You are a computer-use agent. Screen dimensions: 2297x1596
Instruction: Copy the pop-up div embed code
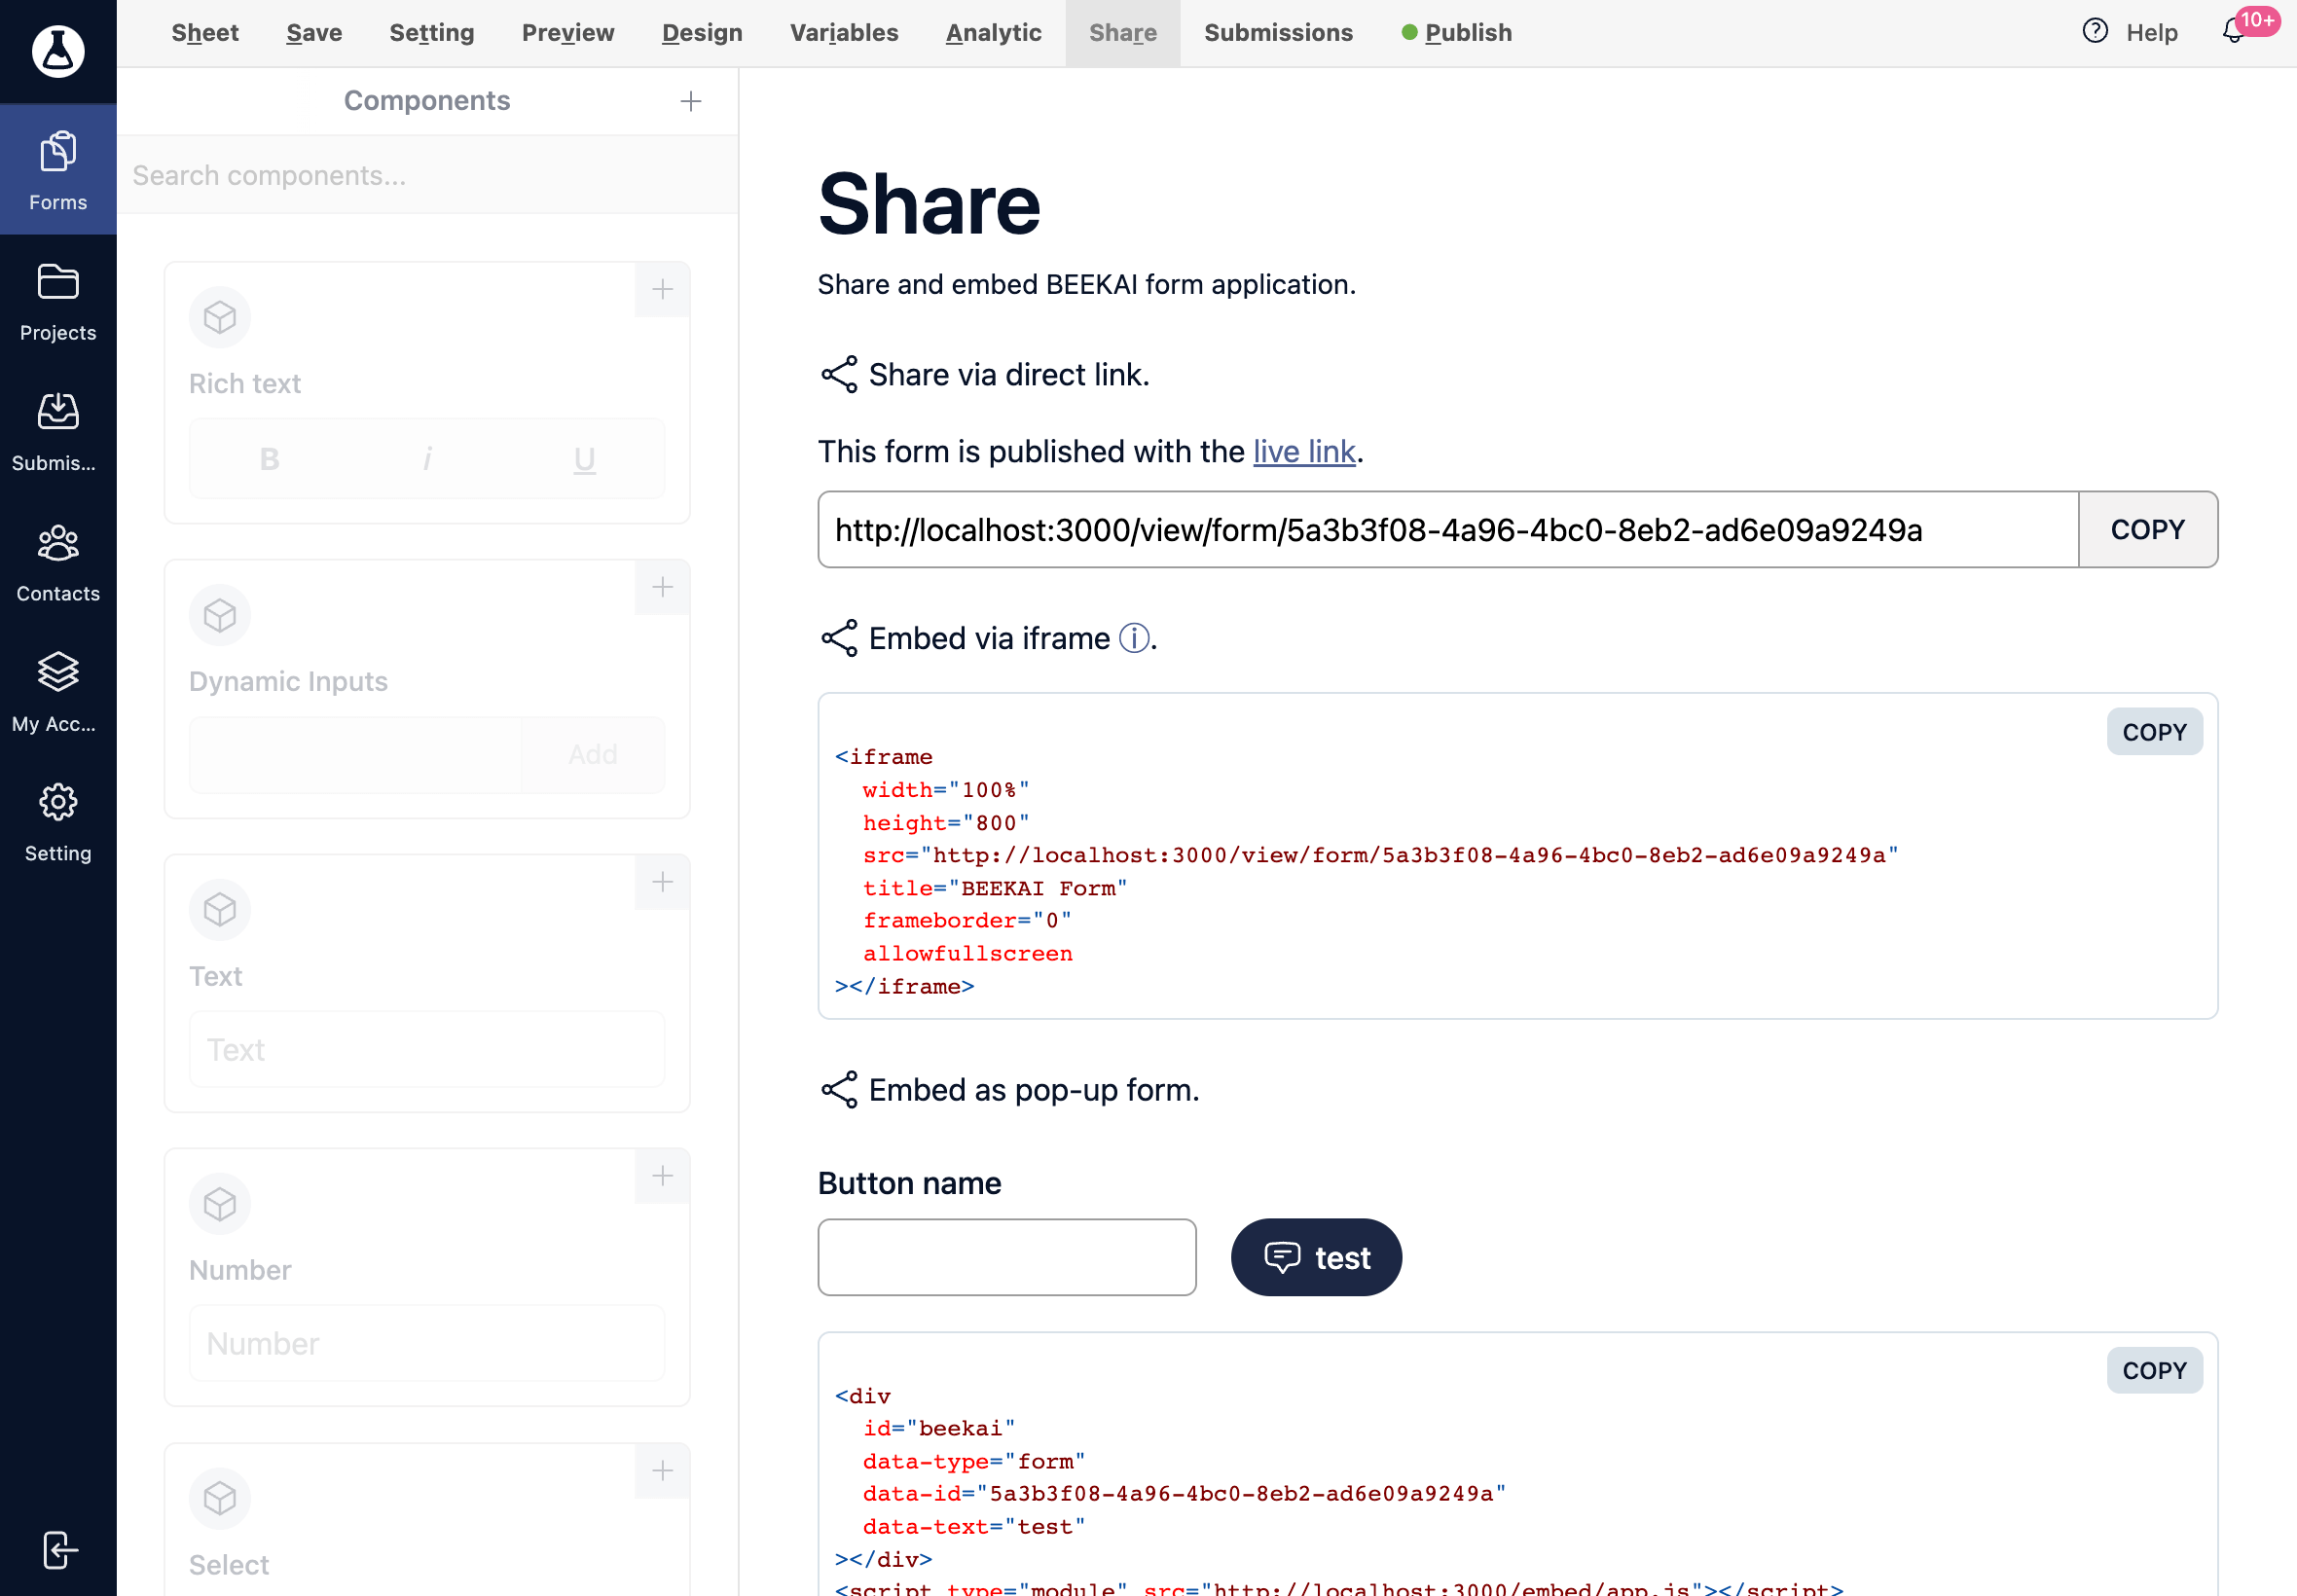click(x=2154, y=1370)
